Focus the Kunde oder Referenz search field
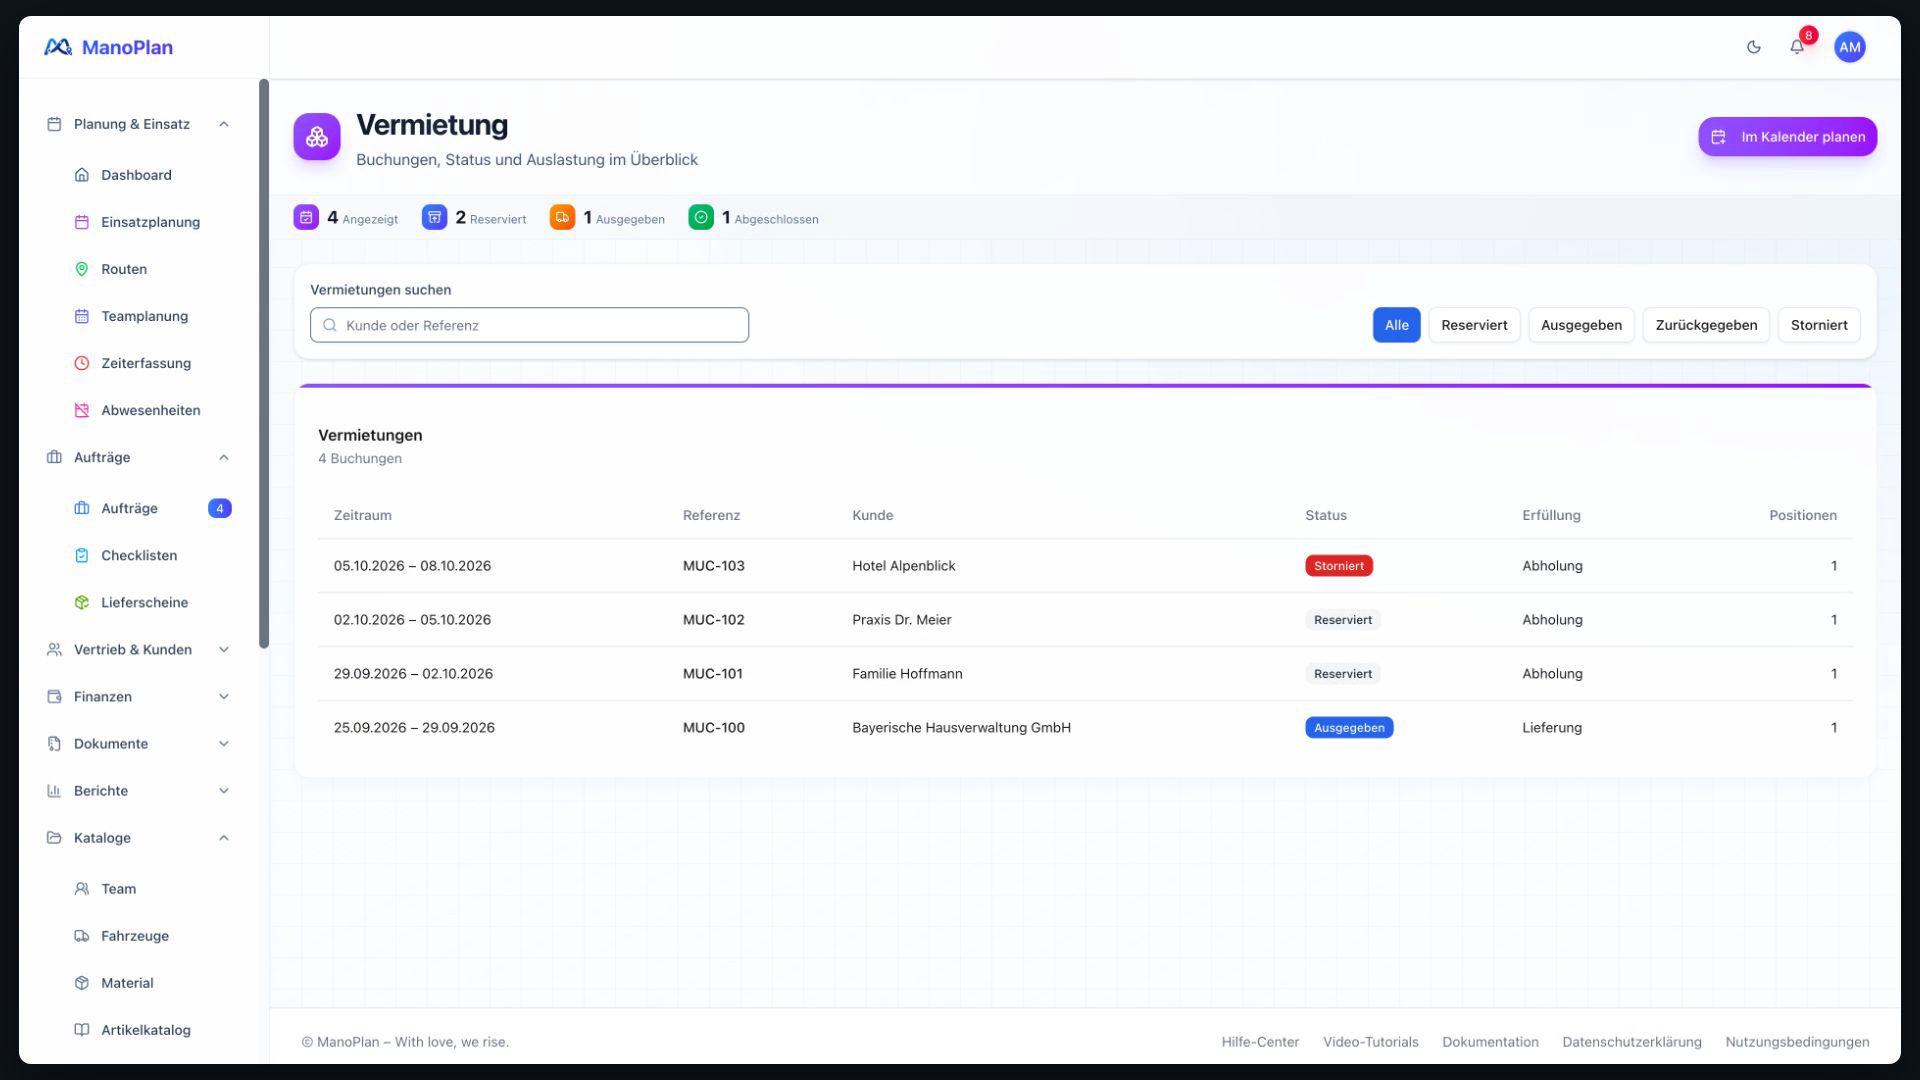 click(x=529, y=325)
